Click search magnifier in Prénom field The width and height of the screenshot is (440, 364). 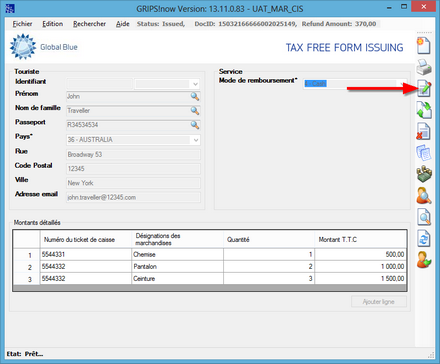click(195, 96)
